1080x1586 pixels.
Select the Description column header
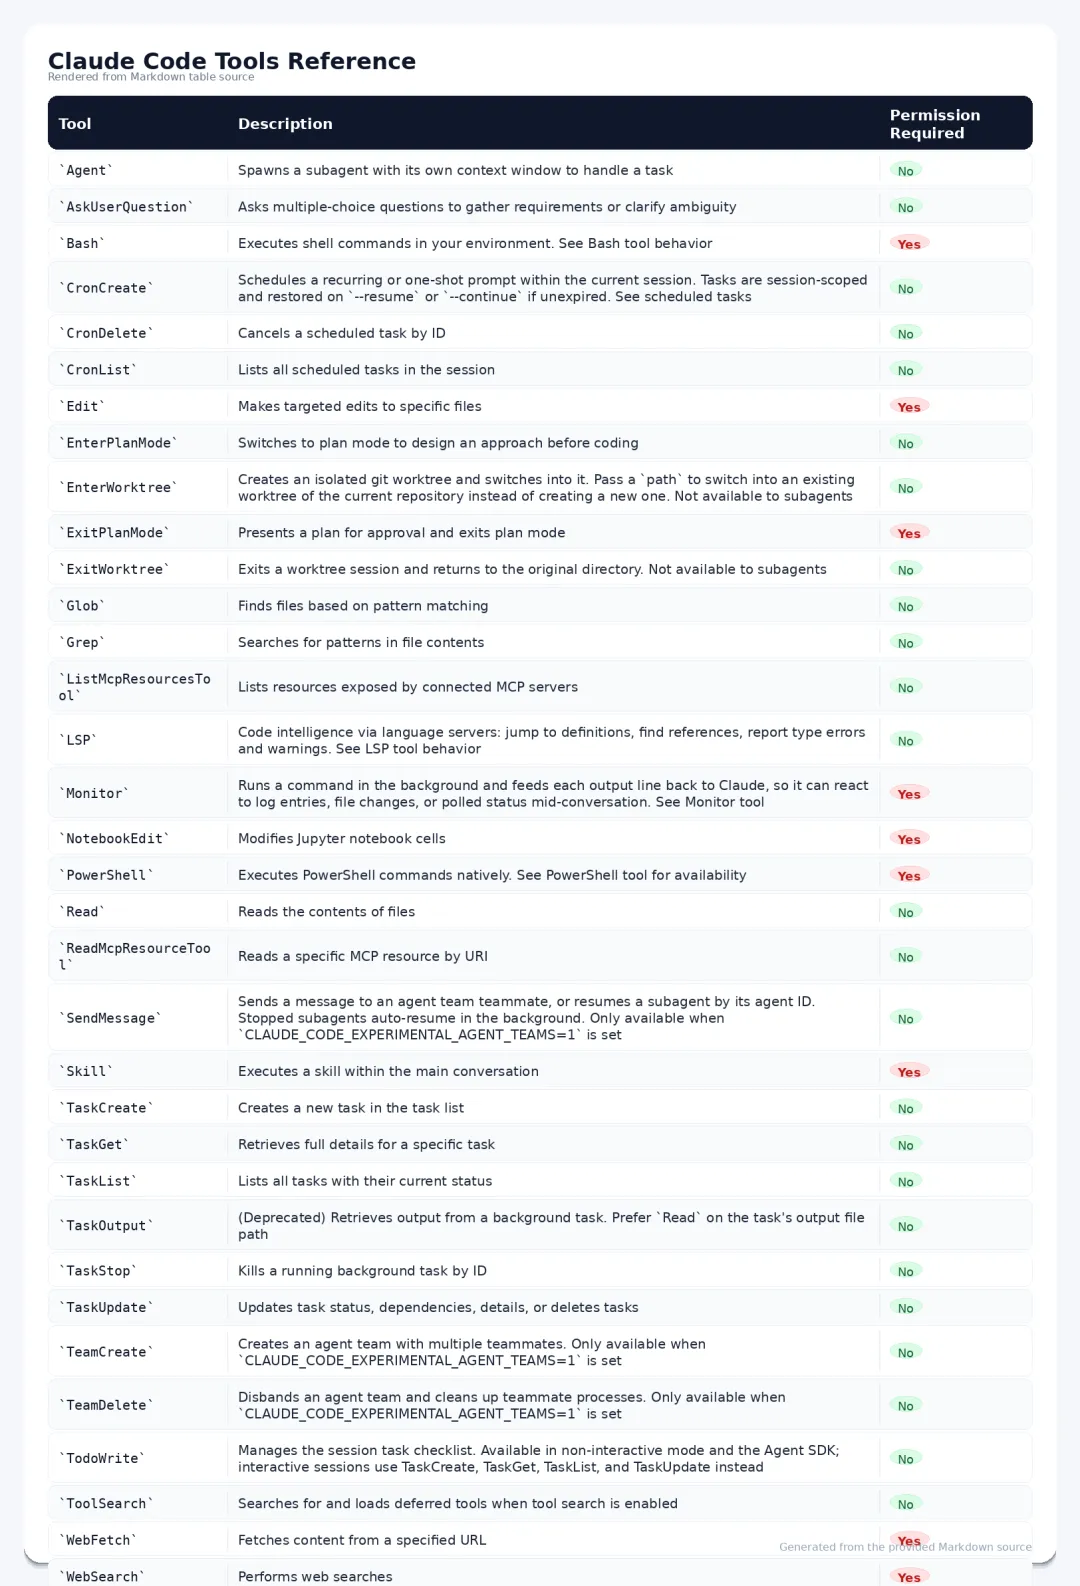point(285,124)
